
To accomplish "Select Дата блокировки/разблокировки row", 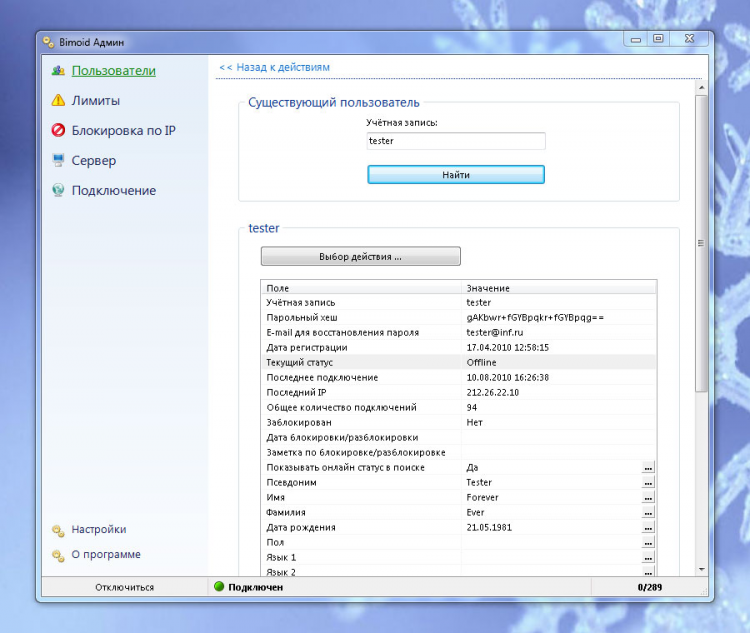I will tap(459, 437).
